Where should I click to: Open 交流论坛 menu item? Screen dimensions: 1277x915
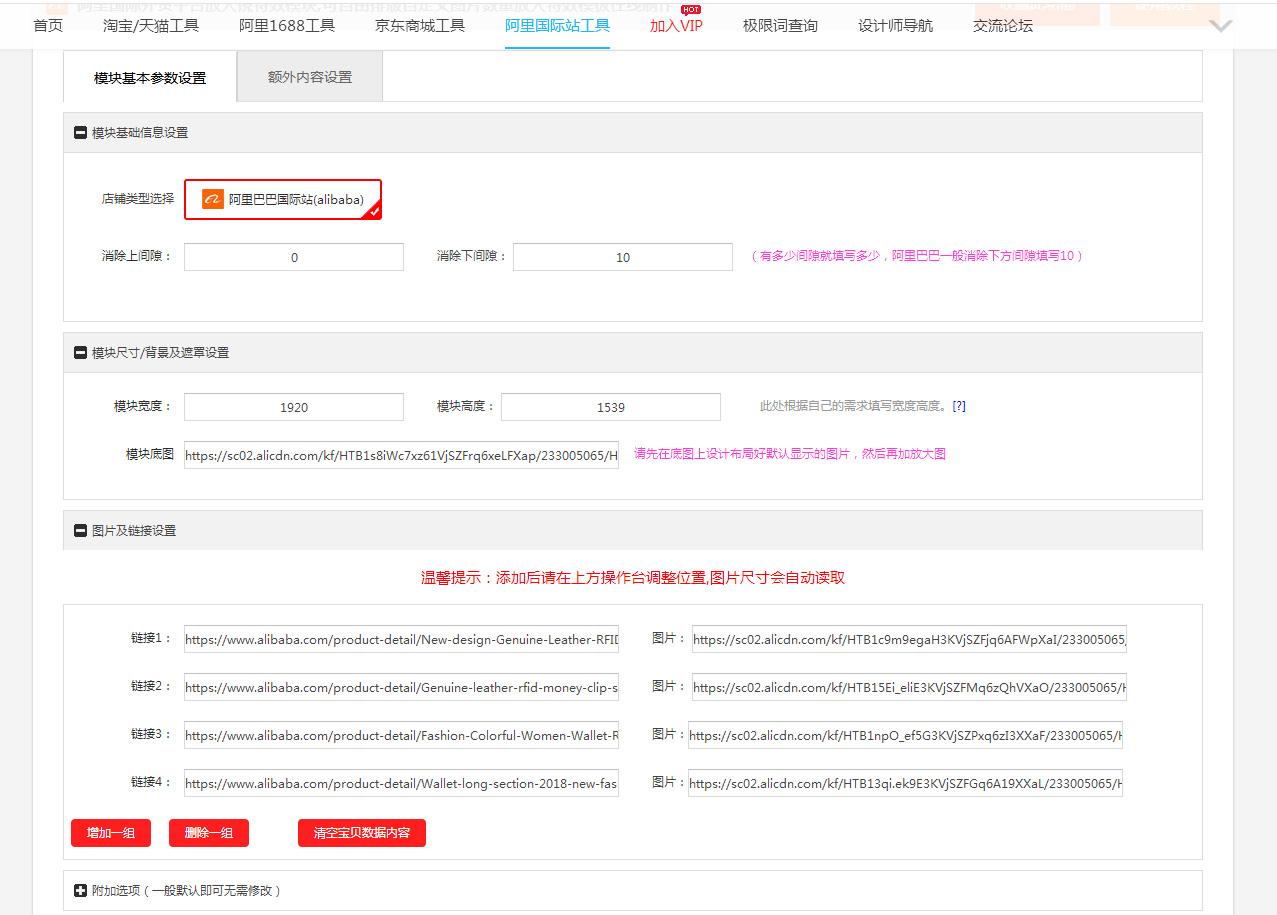[x=1003, y=26]
